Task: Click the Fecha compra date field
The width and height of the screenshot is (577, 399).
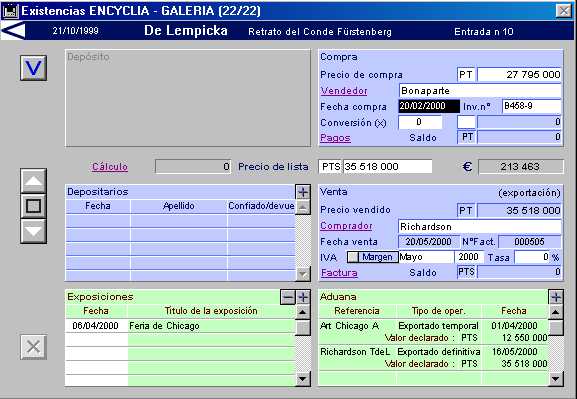Action: [429, 106]
